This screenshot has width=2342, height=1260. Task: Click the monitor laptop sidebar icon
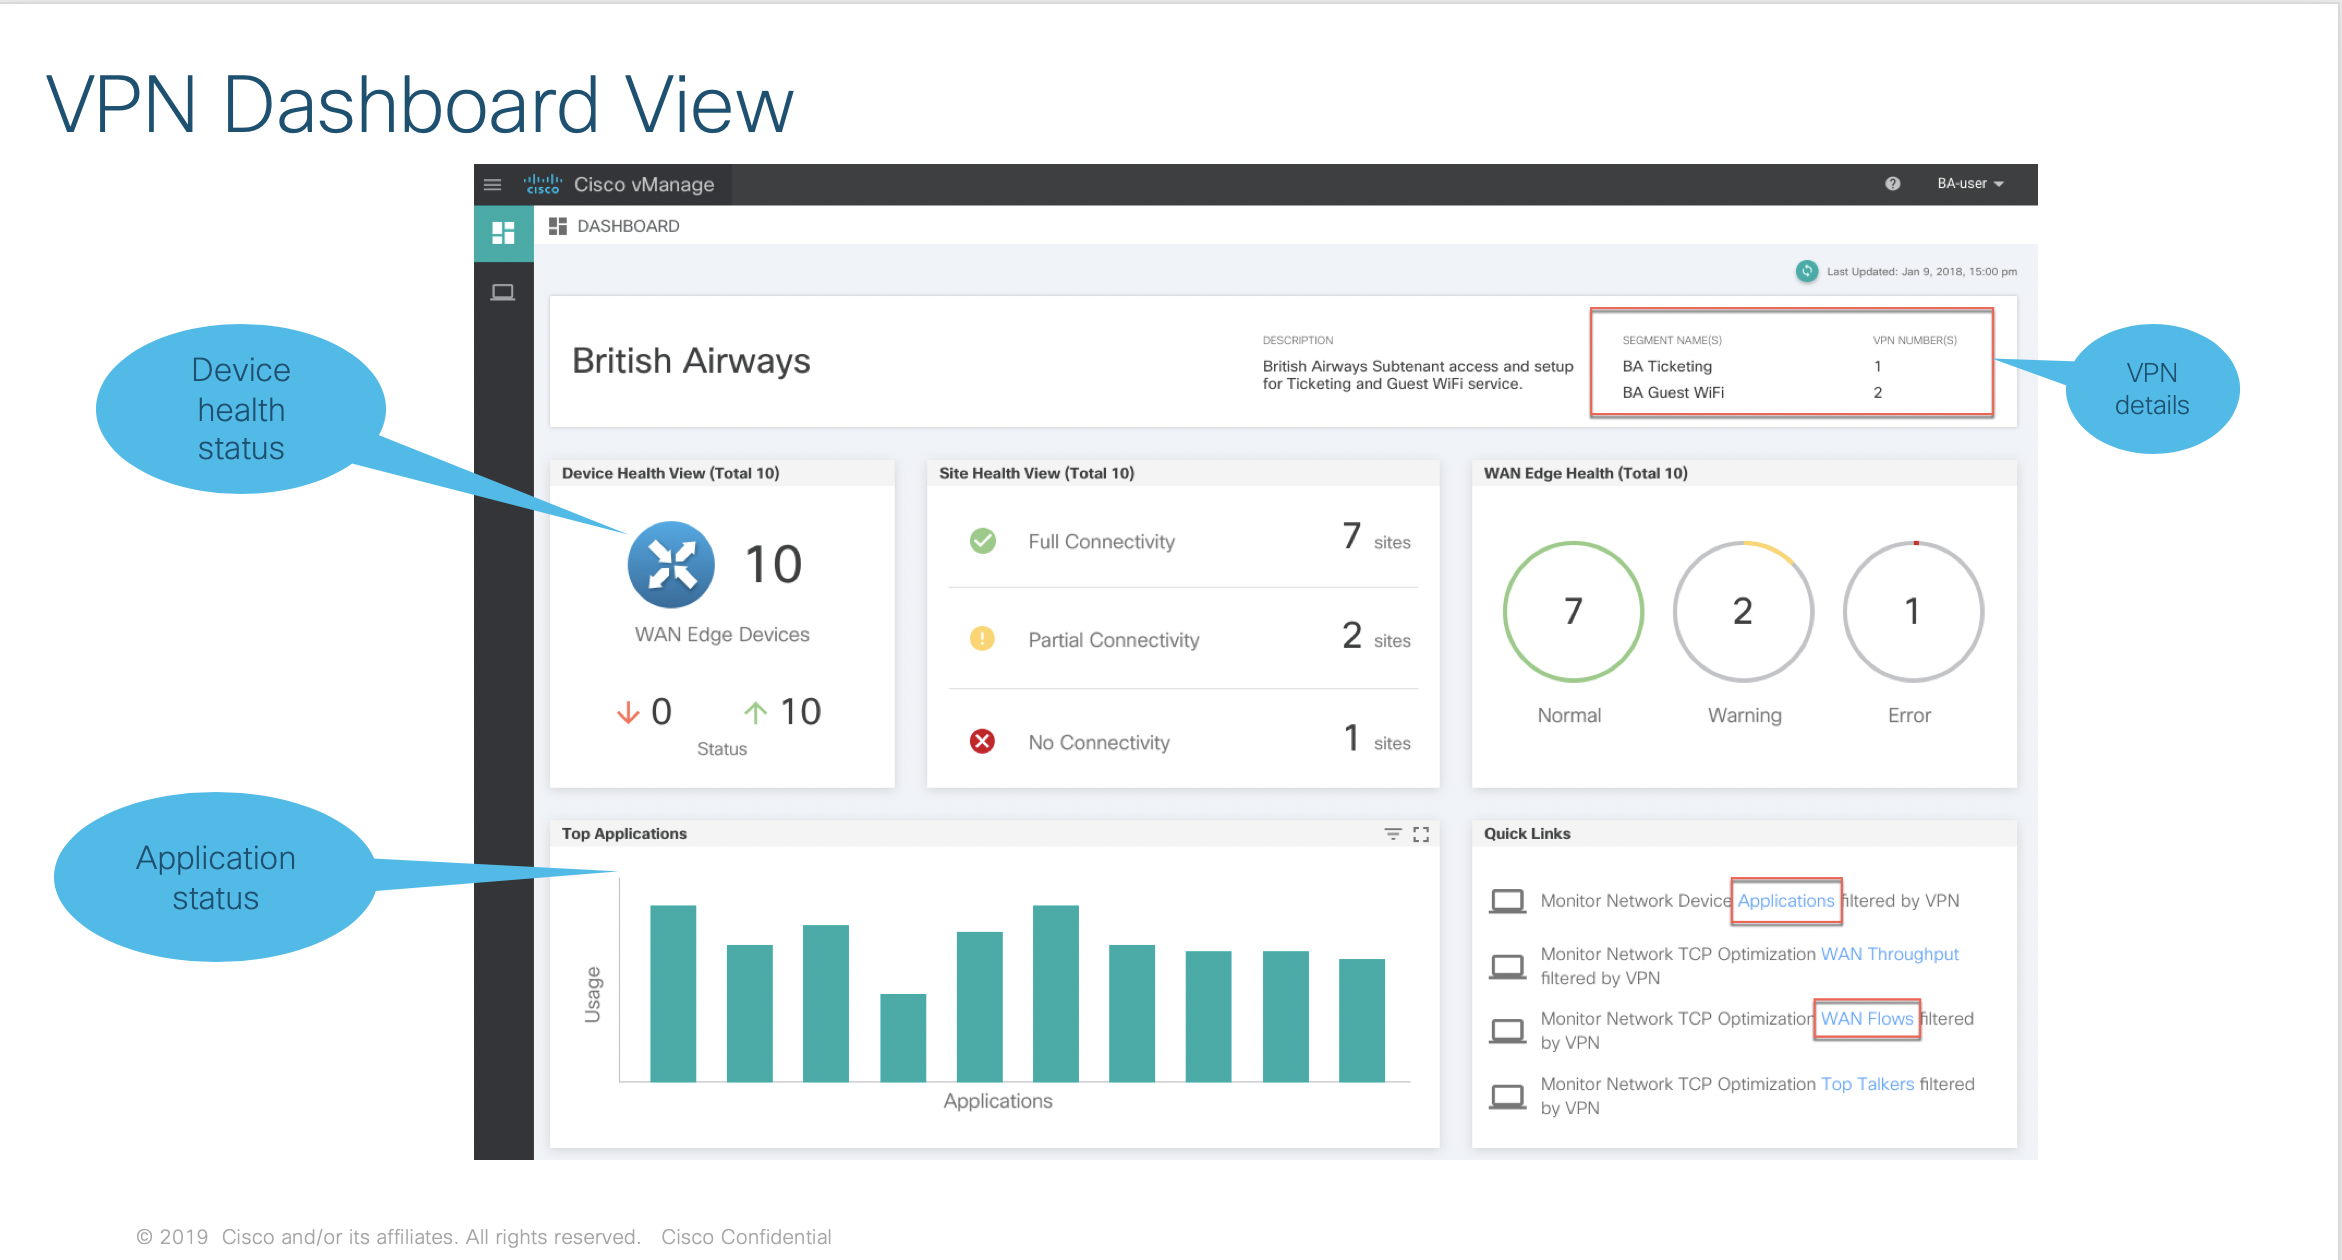pyautogui.click(x=503, y=292)
